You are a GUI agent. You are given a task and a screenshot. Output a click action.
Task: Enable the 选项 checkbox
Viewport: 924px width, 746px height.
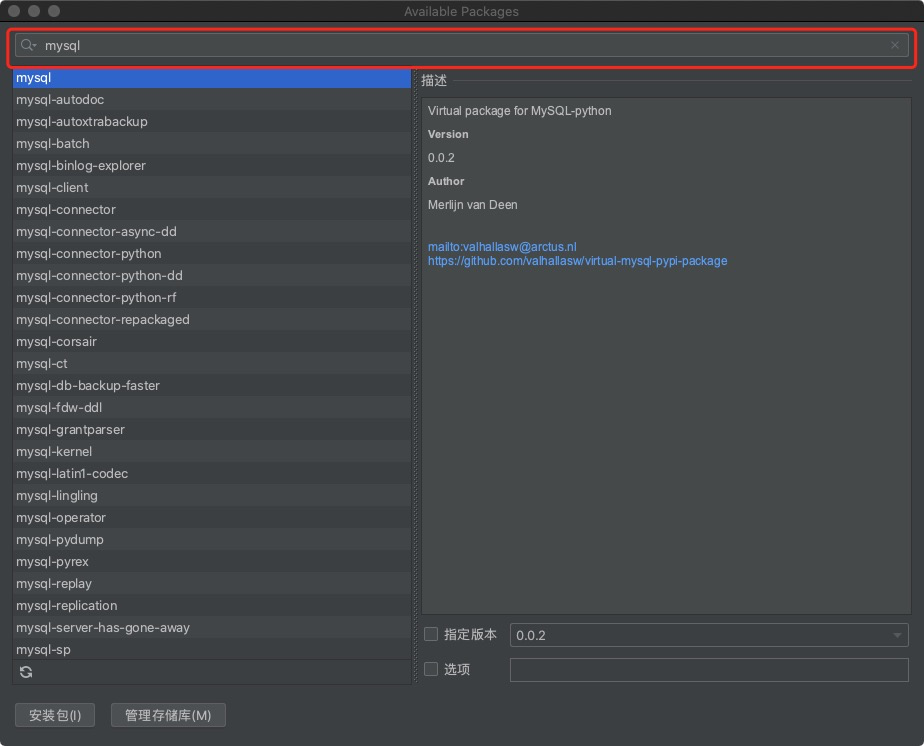pyautogui.click(x=431, y=669)
